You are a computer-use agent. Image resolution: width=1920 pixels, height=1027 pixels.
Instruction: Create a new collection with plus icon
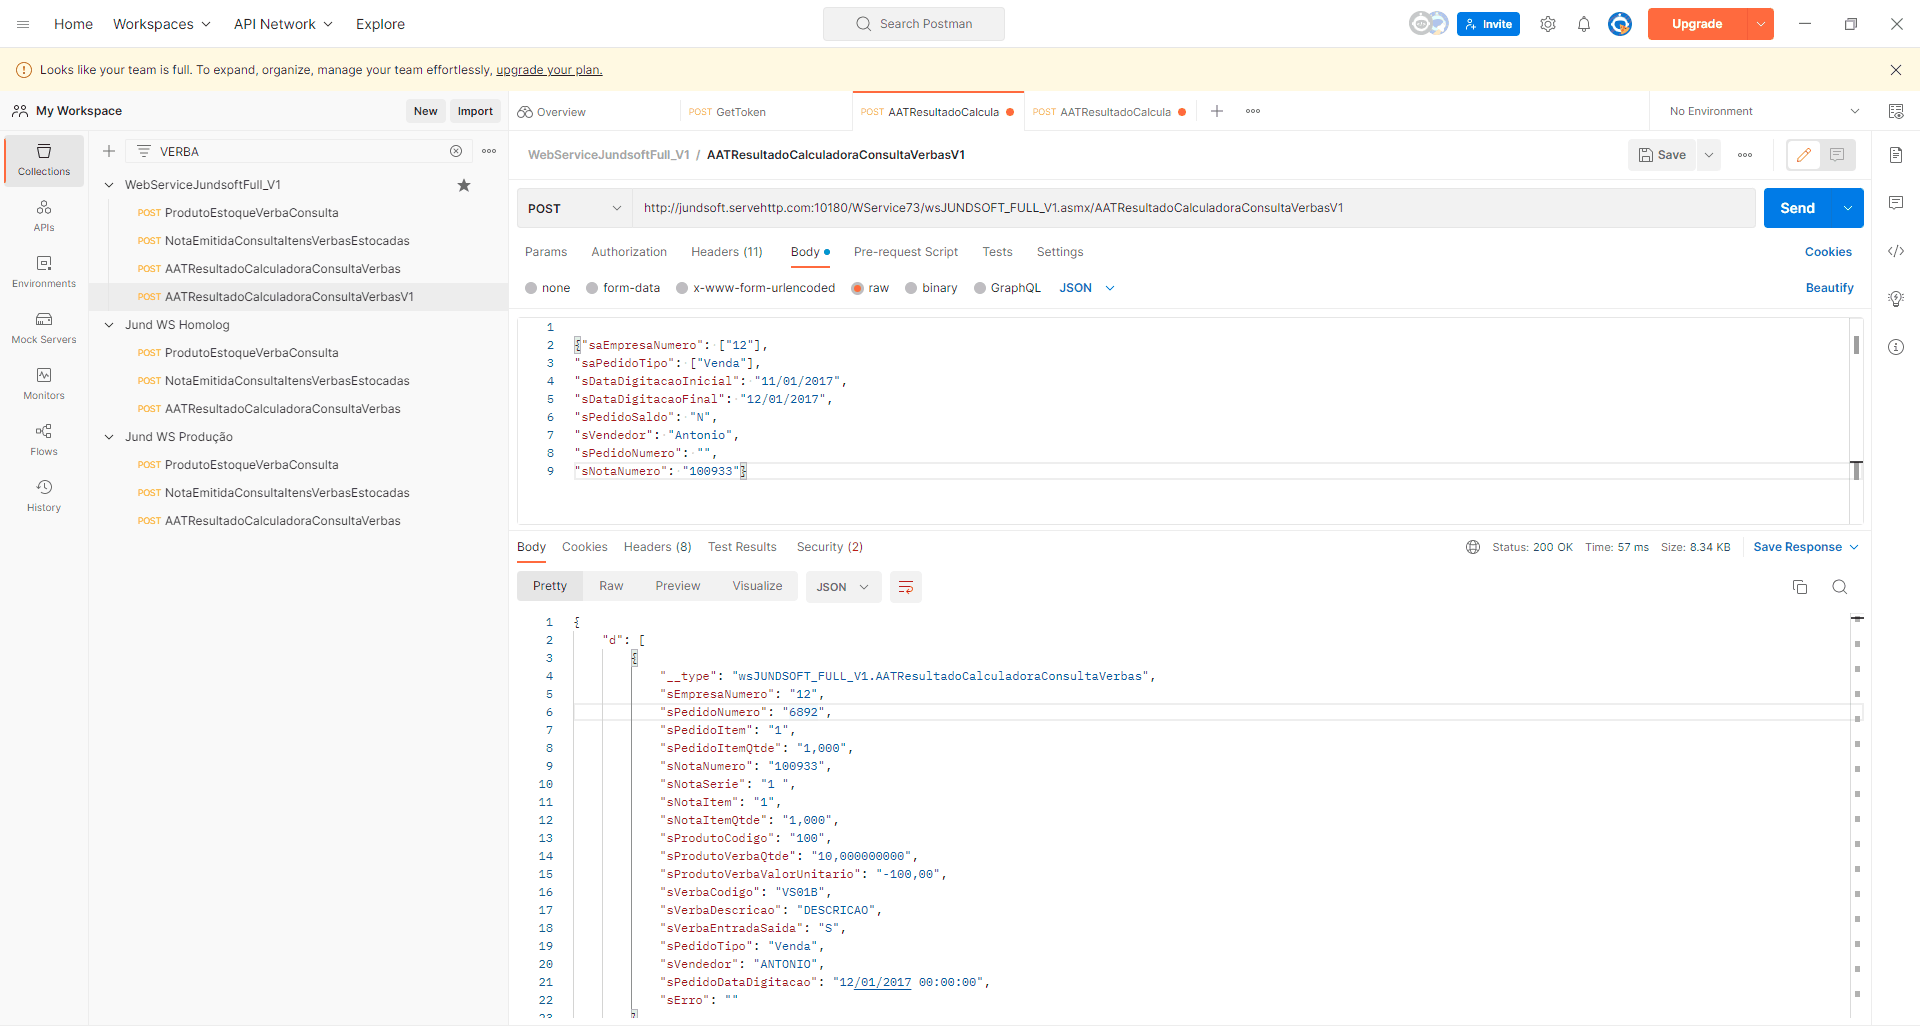click(x=109, y=151)
